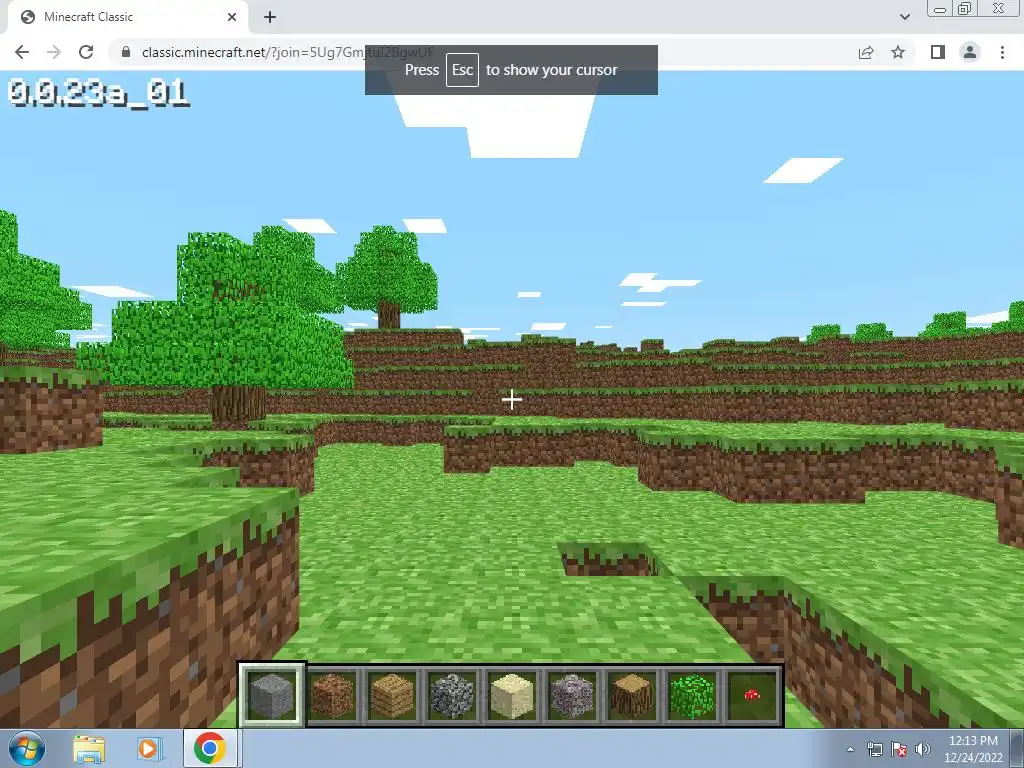The height and width of the screenshot is (768, 1024).
Task: Open the Windows Start menu
Action: [x=26, y=749]
